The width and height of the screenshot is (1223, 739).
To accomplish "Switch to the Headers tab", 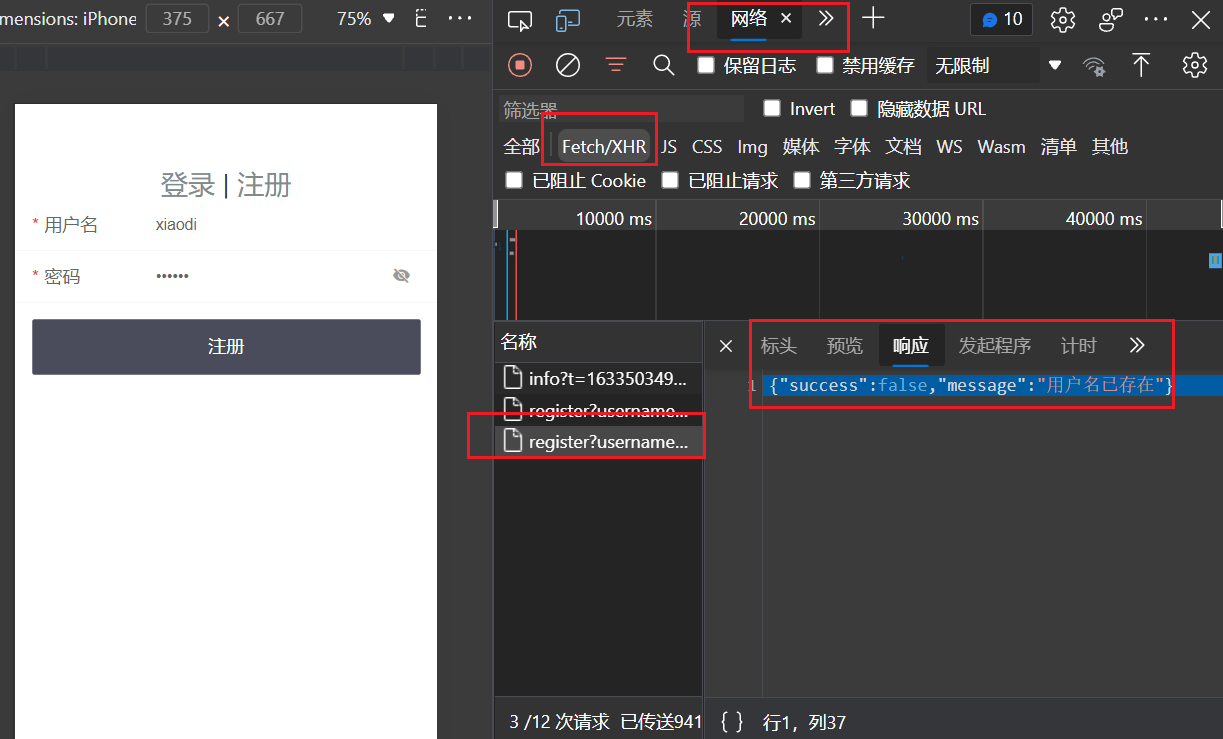I will coord(779,346).
